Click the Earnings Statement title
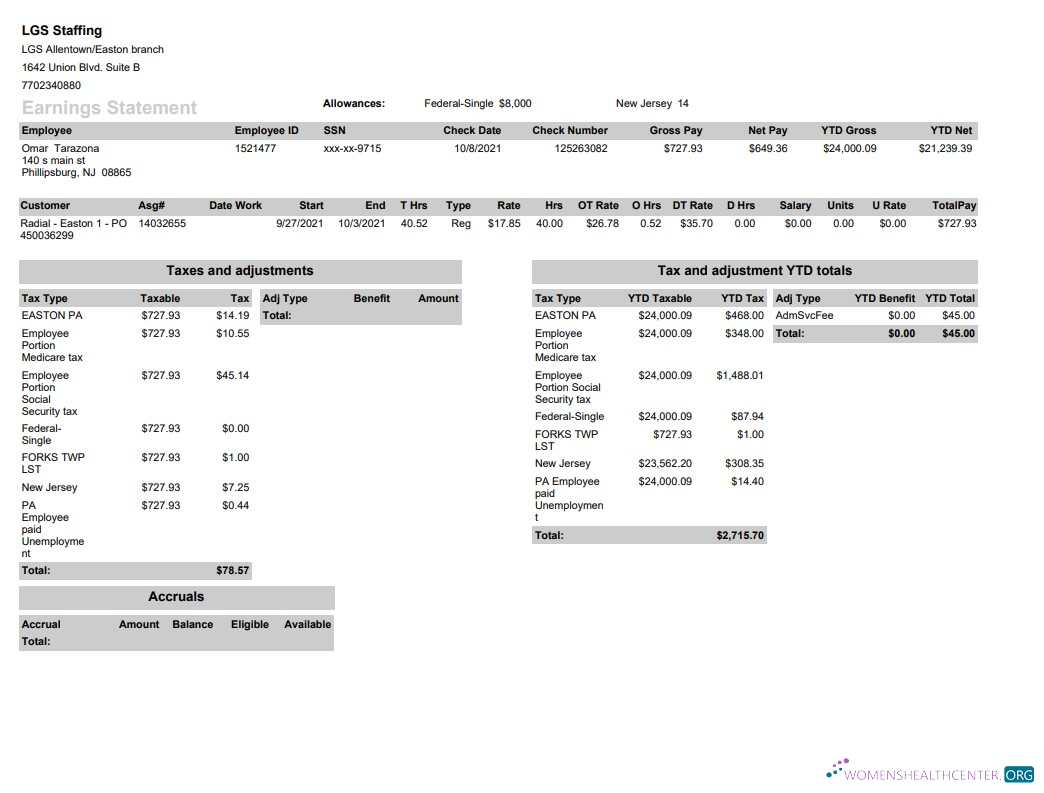The width and height of the screenshot is (1044, 793). 108,108
